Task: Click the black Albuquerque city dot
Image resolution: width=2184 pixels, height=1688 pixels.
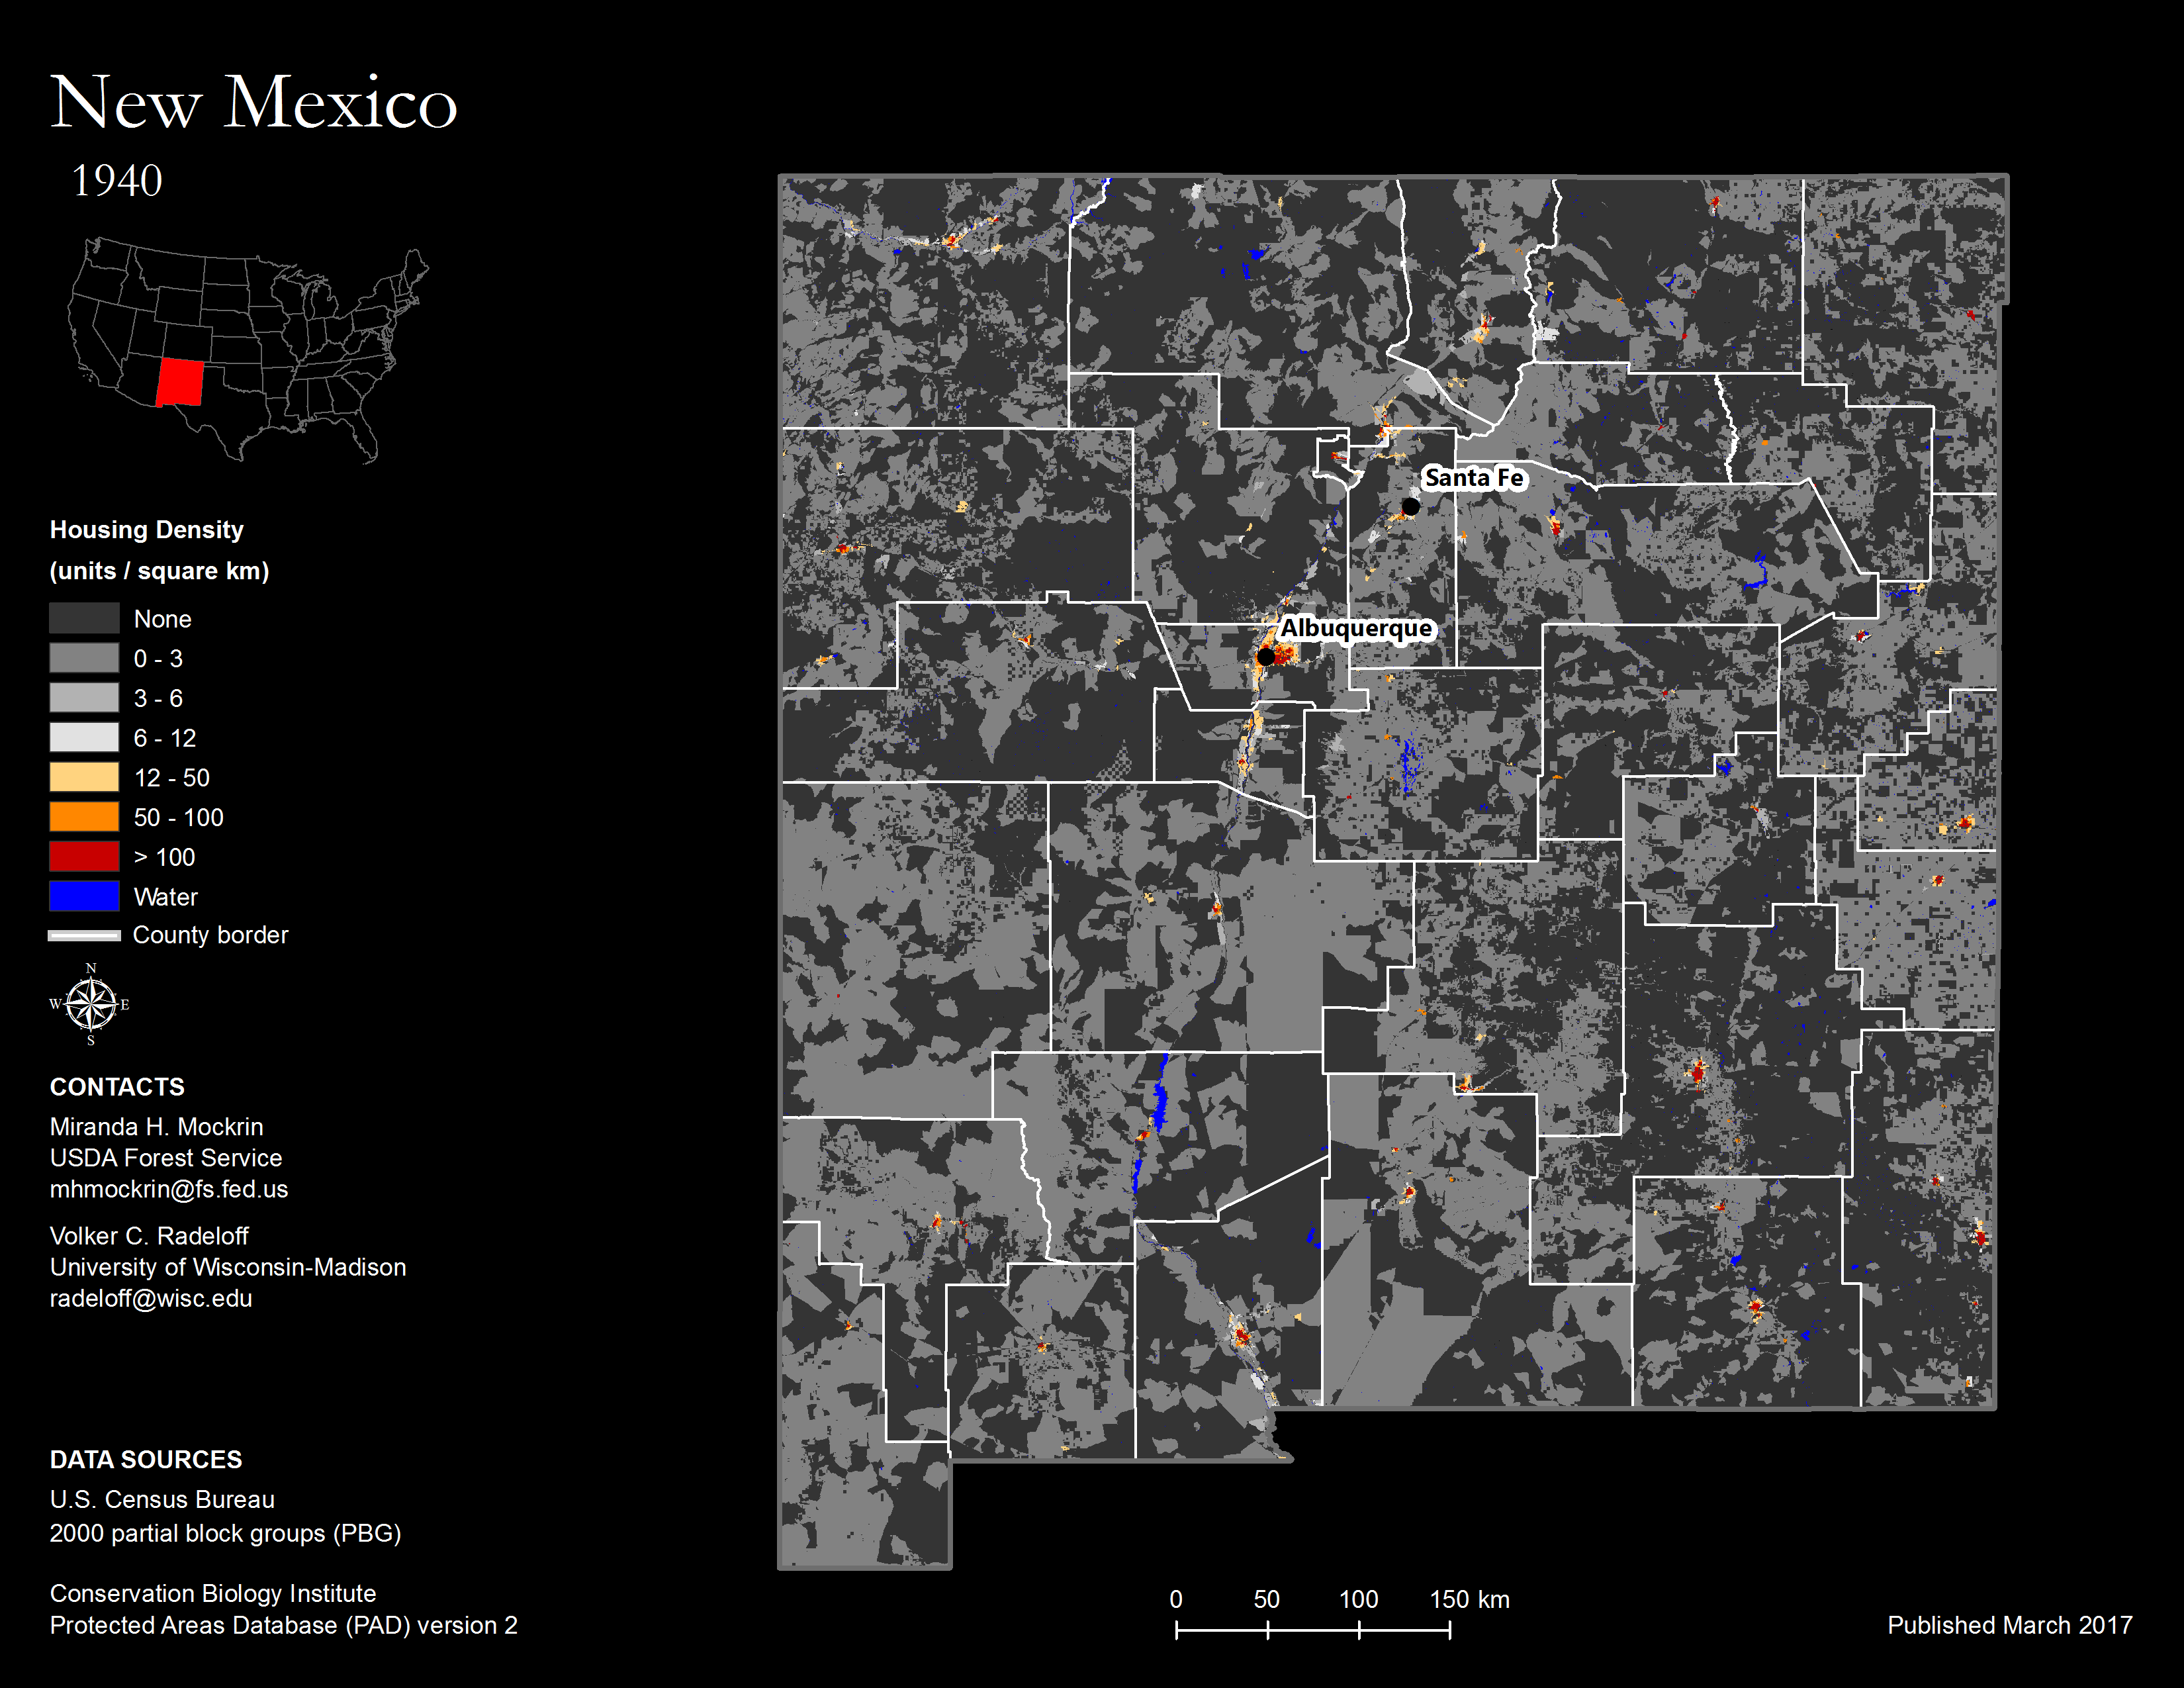Action: (1266, 657)
